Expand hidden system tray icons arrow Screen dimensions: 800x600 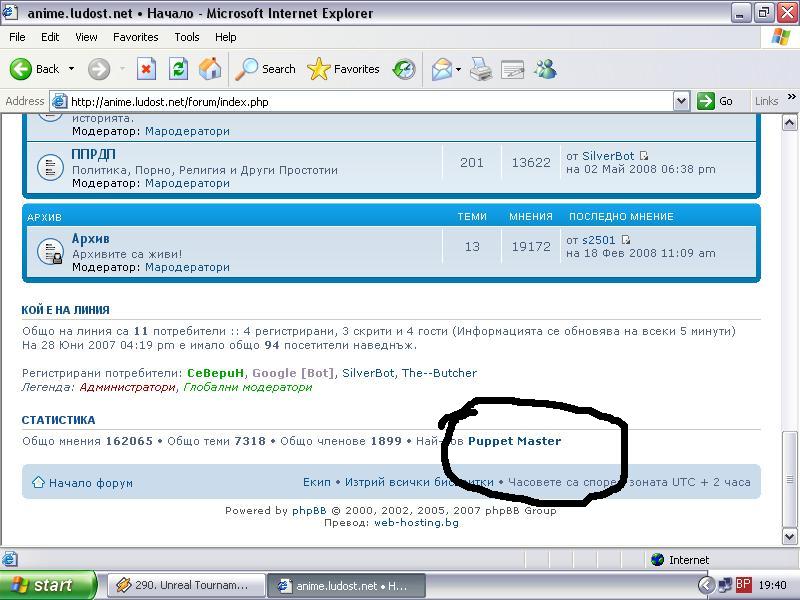pyautogui.click(x=706, y=585)
